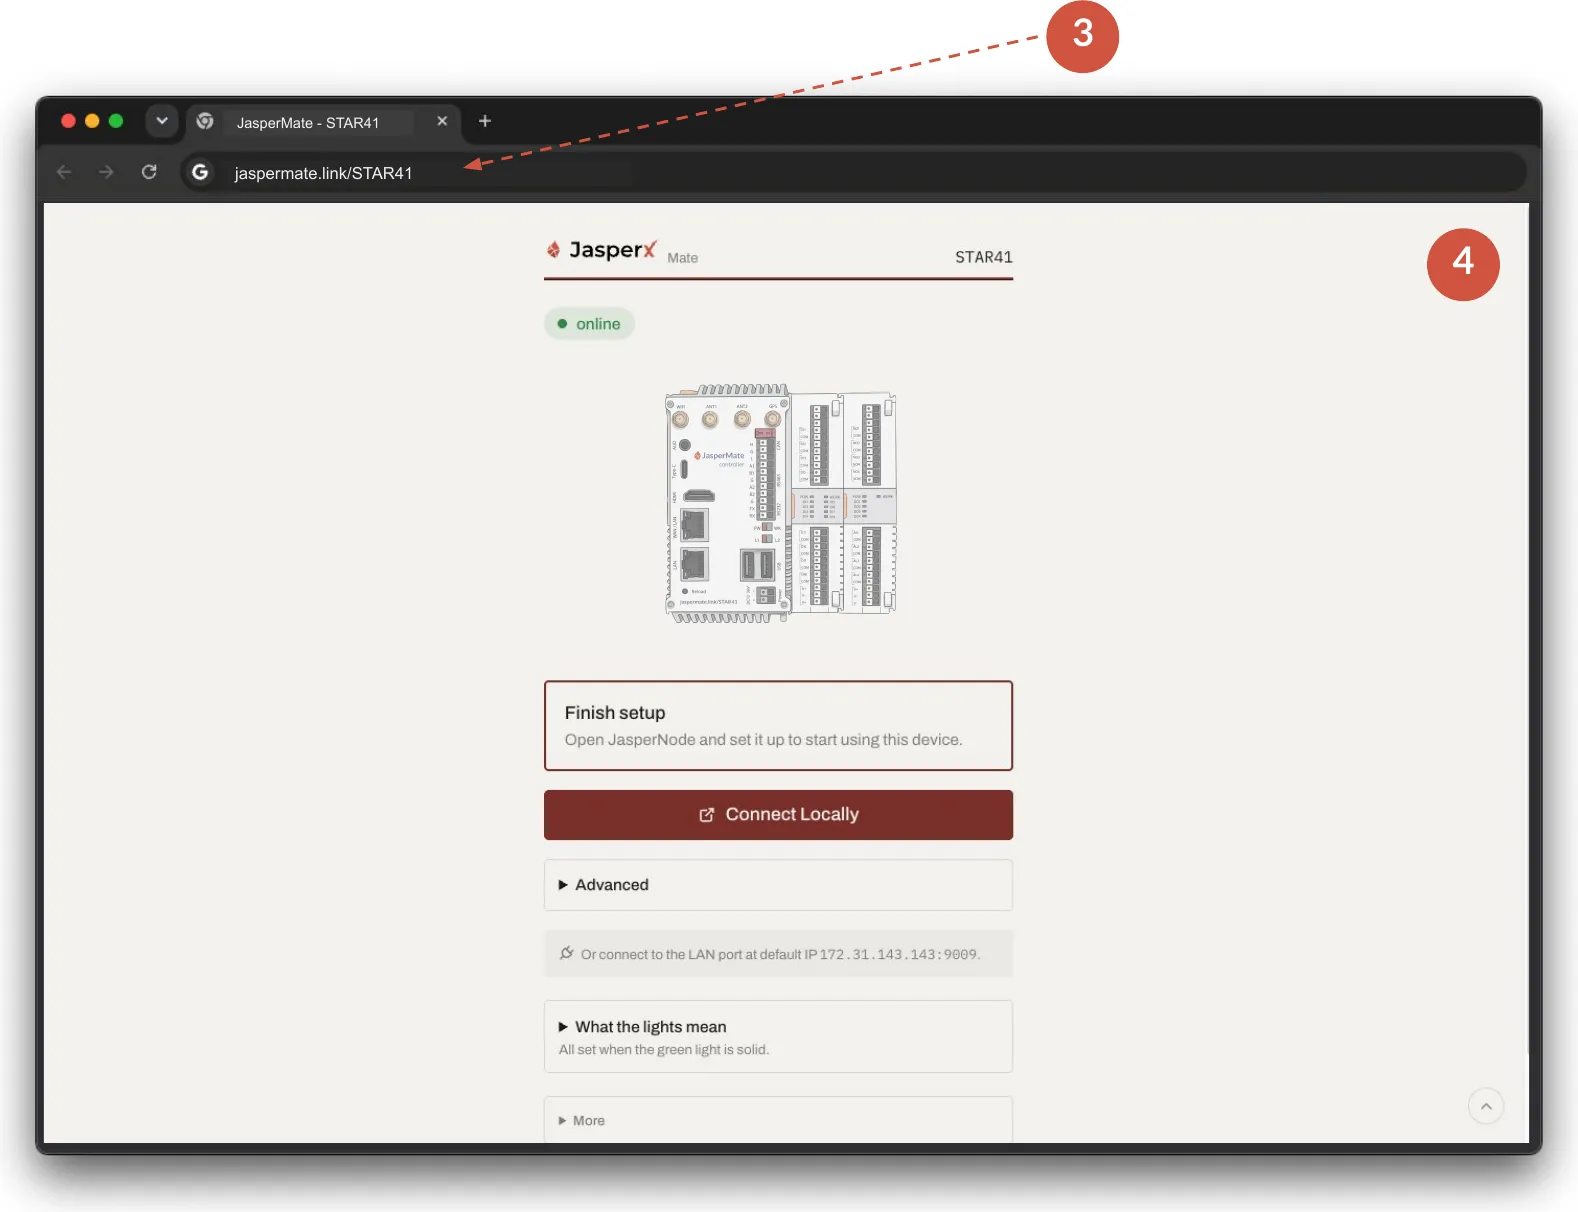This screenshot has height=1212, width=1578.
Task: Click 'All set when the green light is solid' text
Action: (x=664, y=1050)
